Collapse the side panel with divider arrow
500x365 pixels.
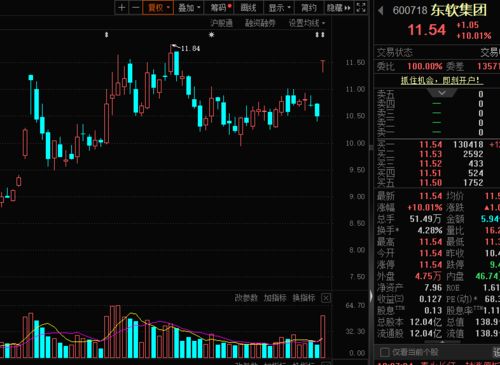371,295
